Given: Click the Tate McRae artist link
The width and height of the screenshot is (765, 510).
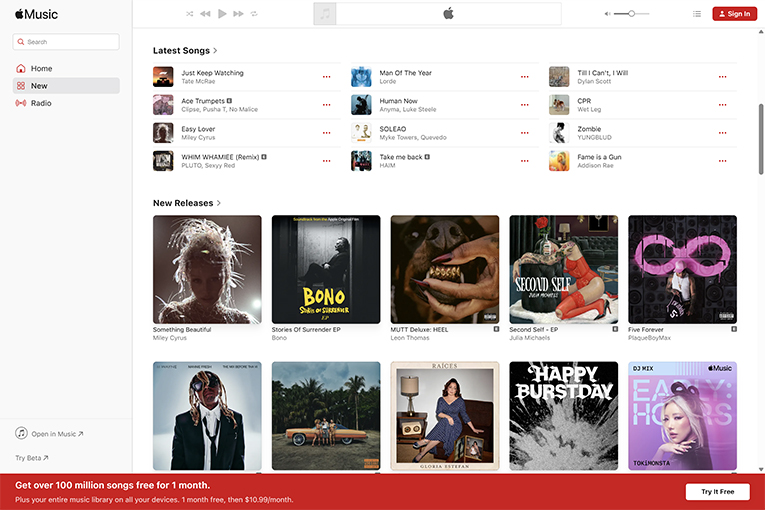Looking at the screenshot, I should (198, 82).
